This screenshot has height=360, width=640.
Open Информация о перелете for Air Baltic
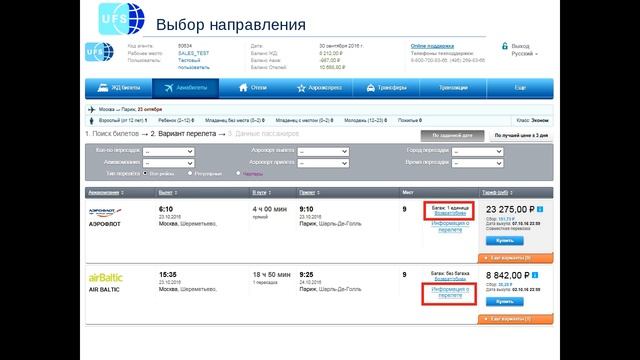click(x=450, y=292)
